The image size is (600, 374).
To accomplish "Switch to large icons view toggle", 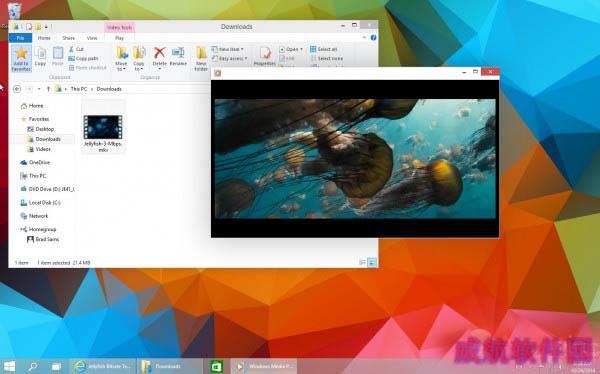I will click(372, 262).
